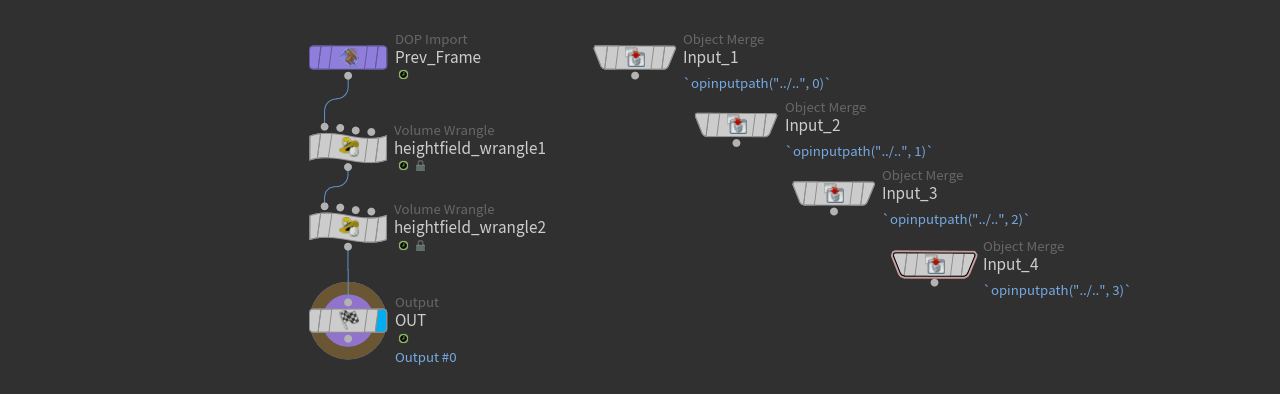Click the heightfield_wrangle1 node icon

[x=348, y=148]
